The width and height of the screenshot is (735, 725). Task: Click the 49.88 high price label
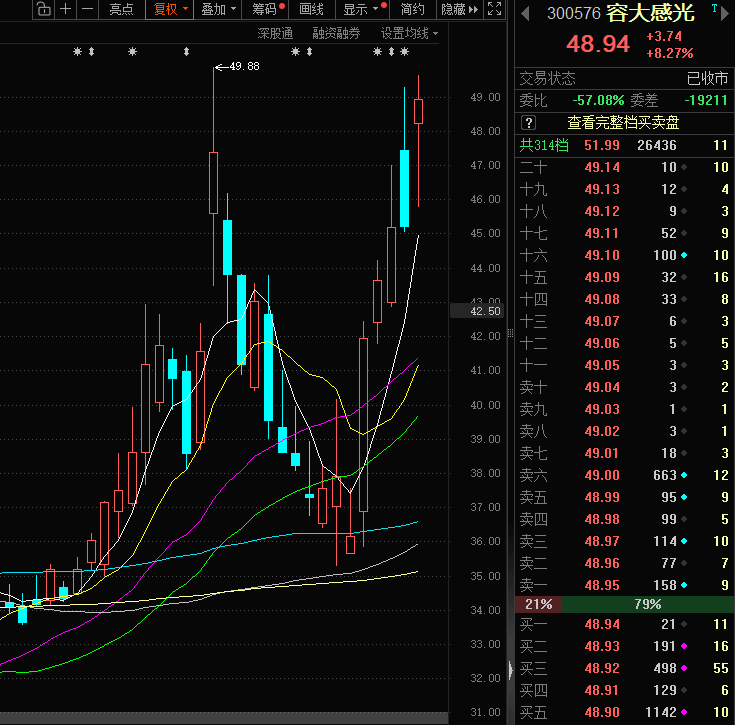[244, 67]
